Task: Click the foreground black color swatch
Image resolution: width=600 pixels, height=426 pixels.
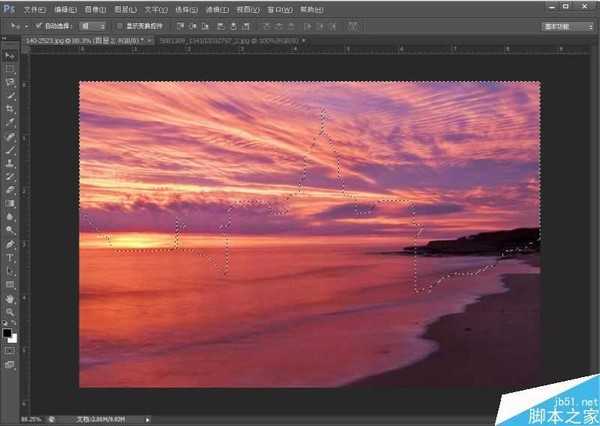Action: tap(7, 333)
